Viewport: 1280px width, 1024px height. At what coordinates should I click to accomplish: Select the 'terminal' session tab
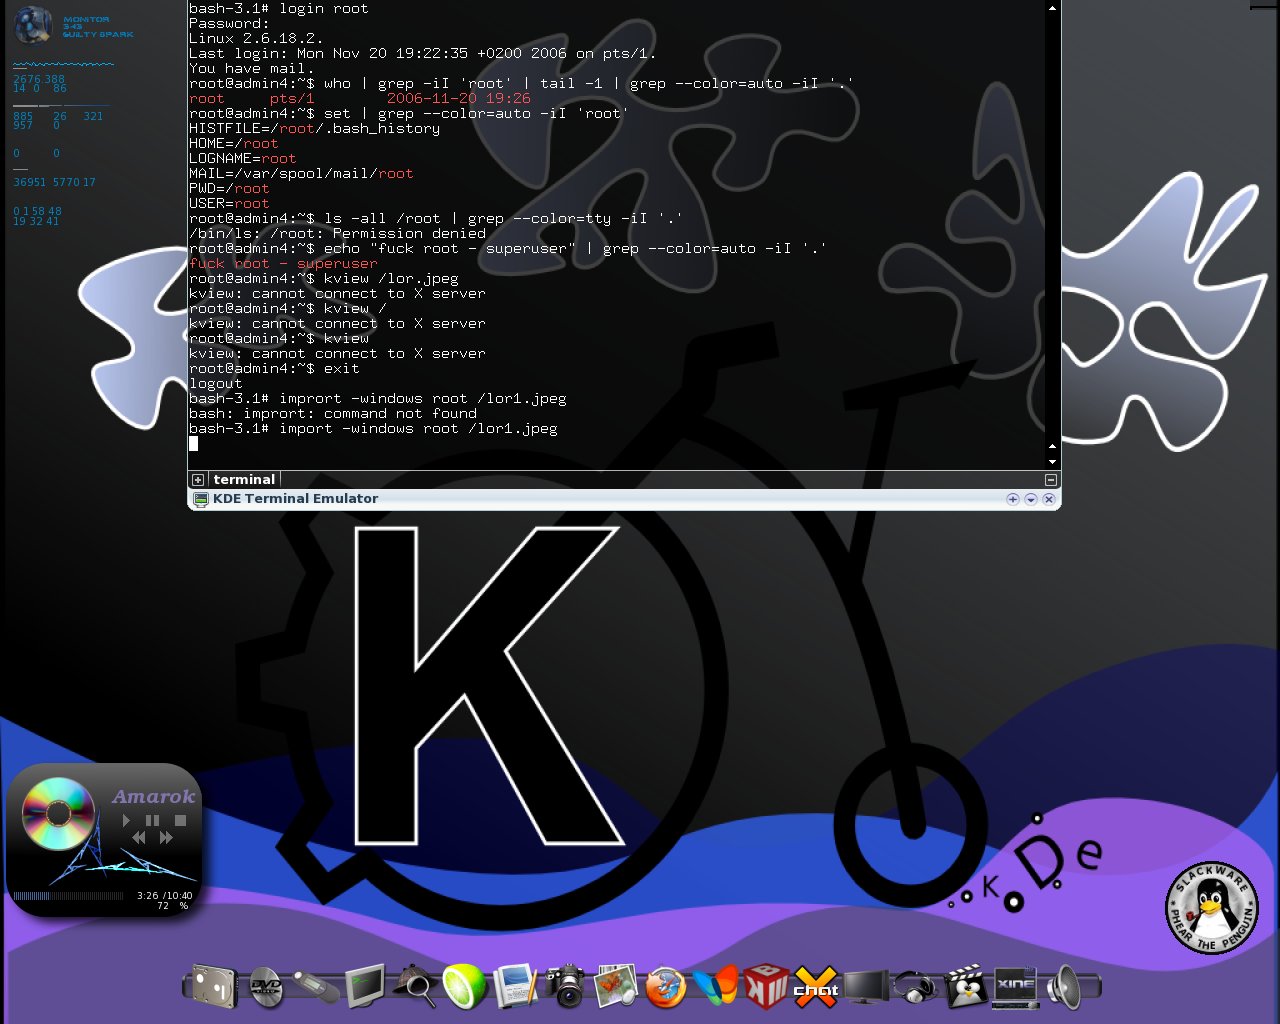(x=244, y=480)
